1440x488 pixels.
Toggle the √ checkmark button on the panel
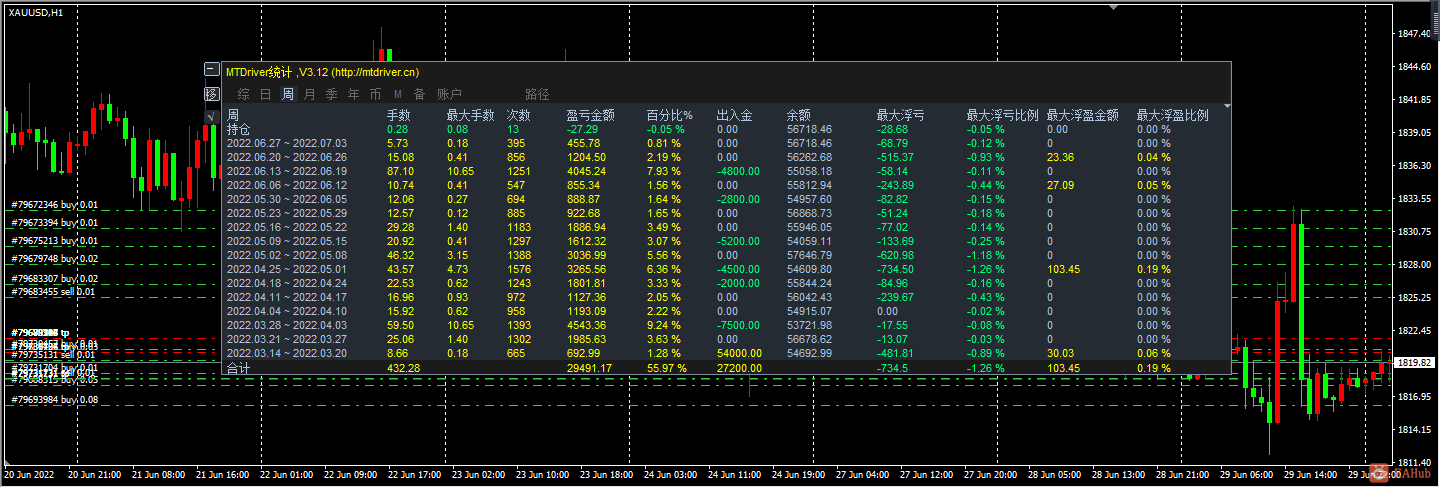click(x=211, y=117)
